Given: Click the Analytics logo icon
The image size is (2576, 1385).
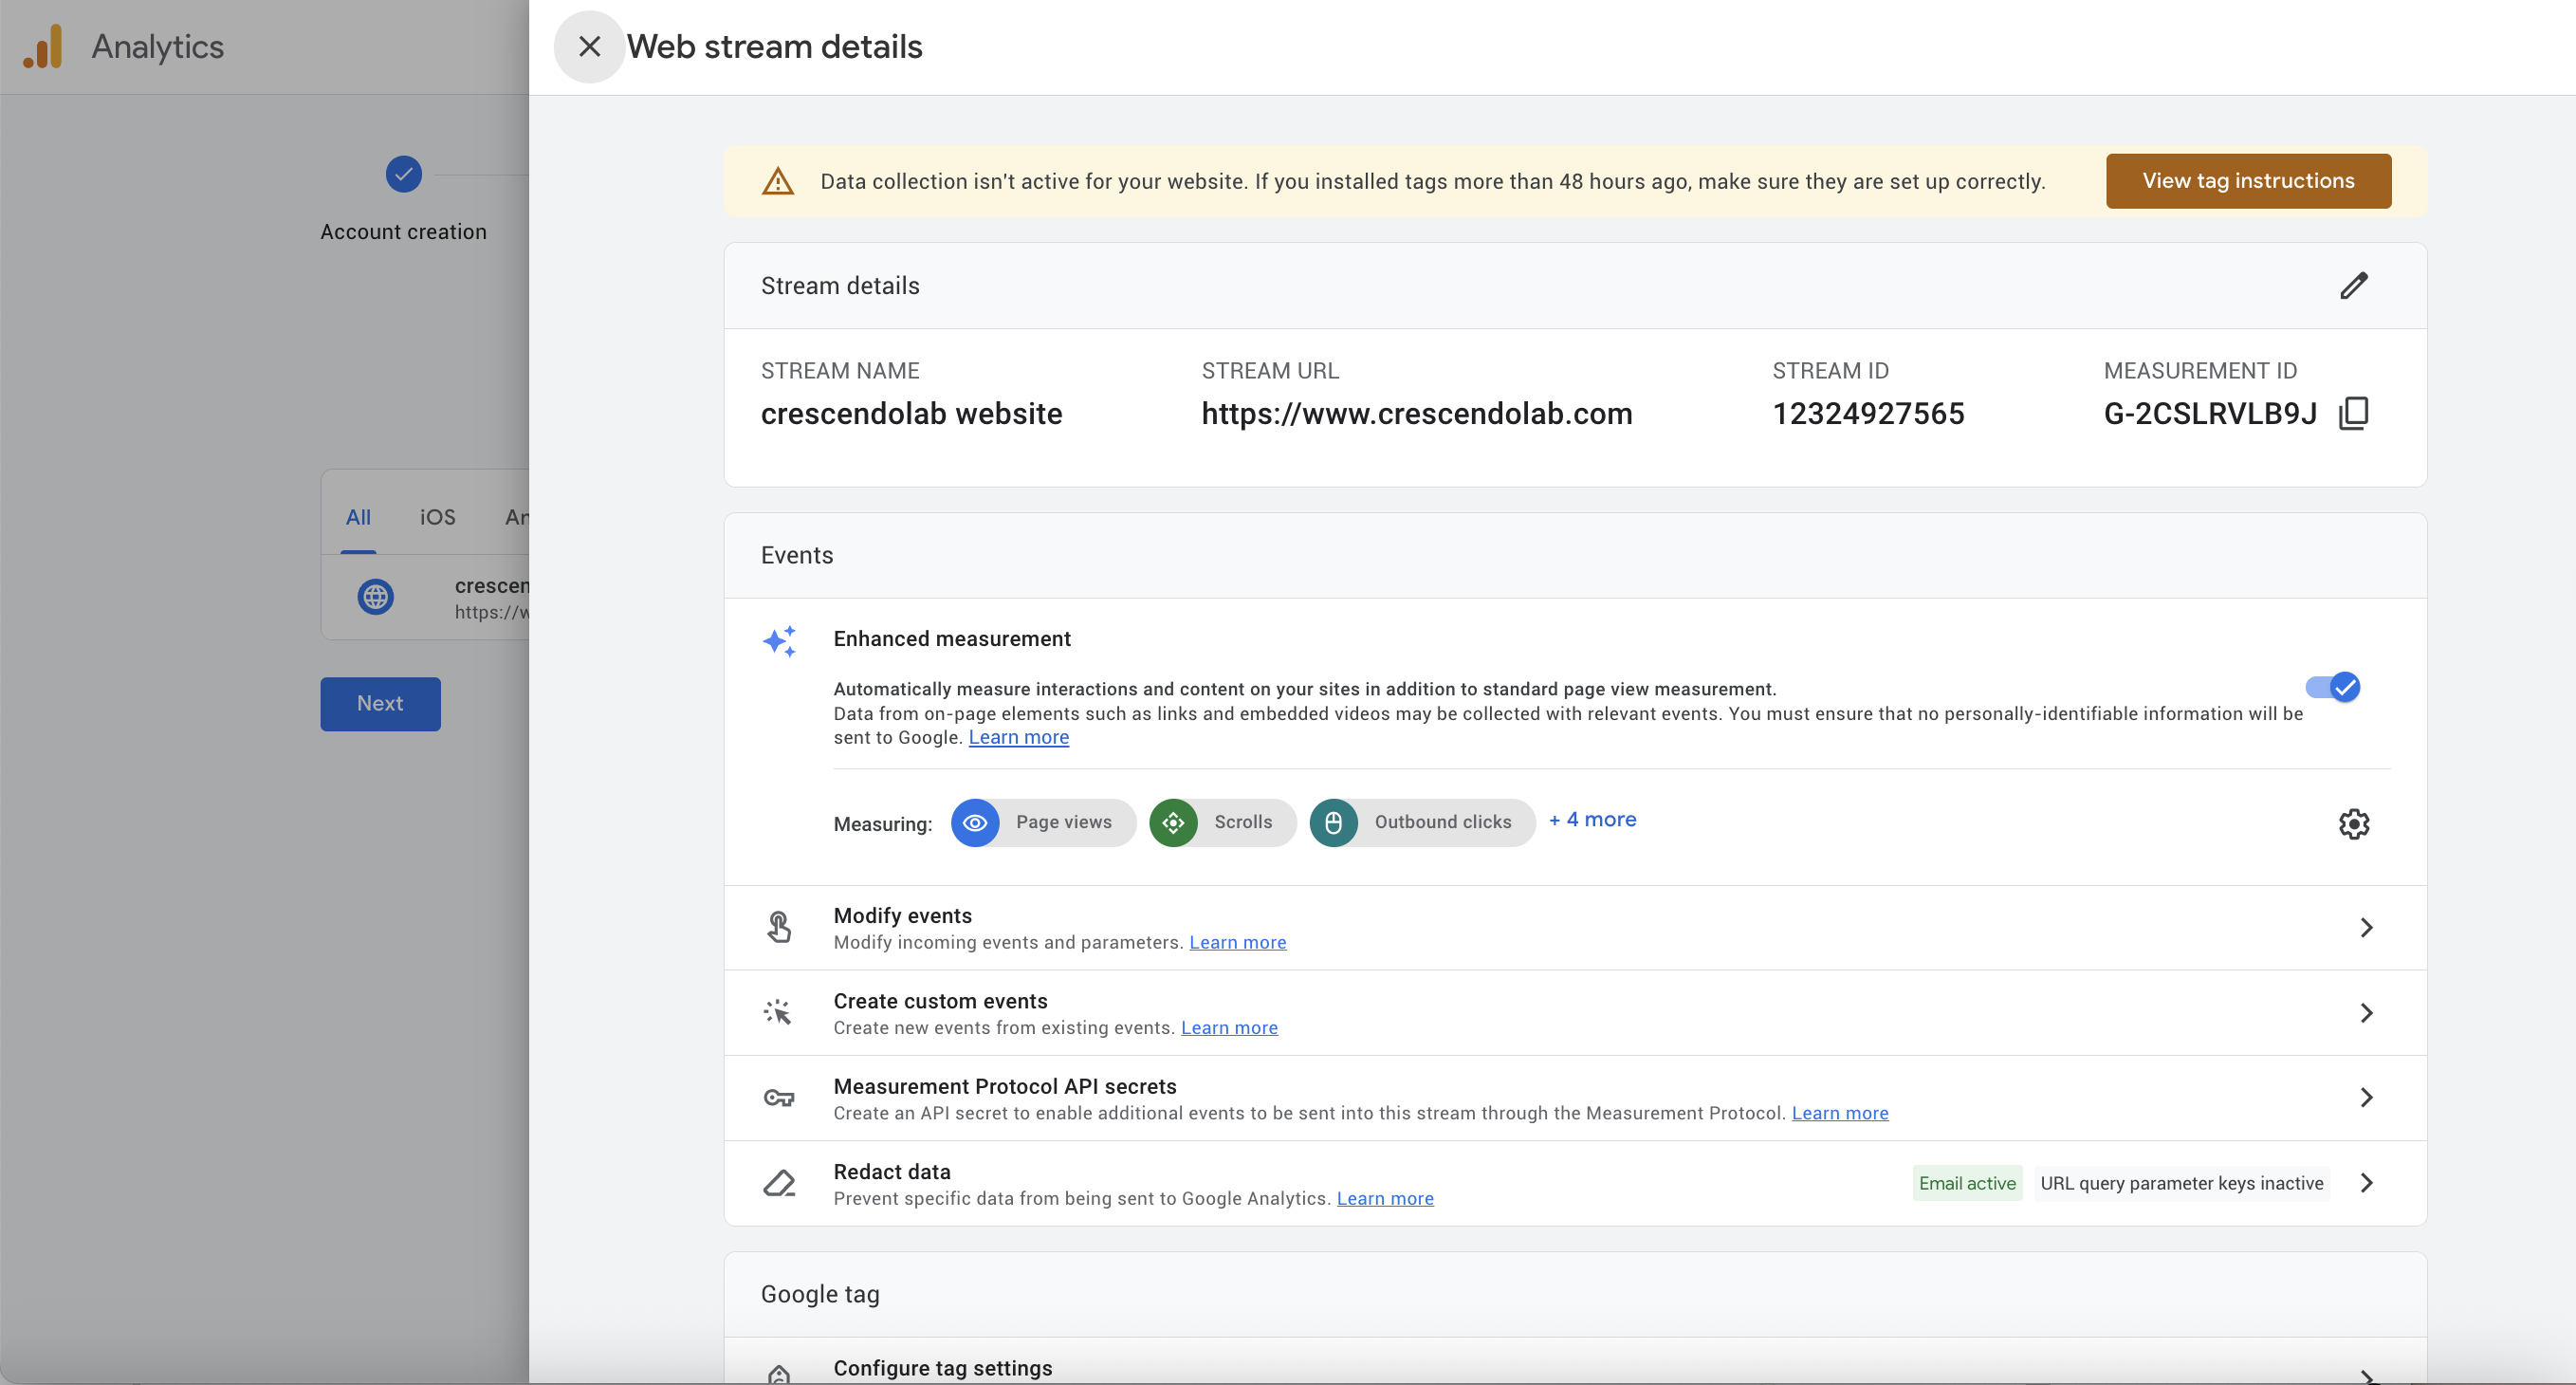Looking at the screenshot, I should [x=43, y=47].
